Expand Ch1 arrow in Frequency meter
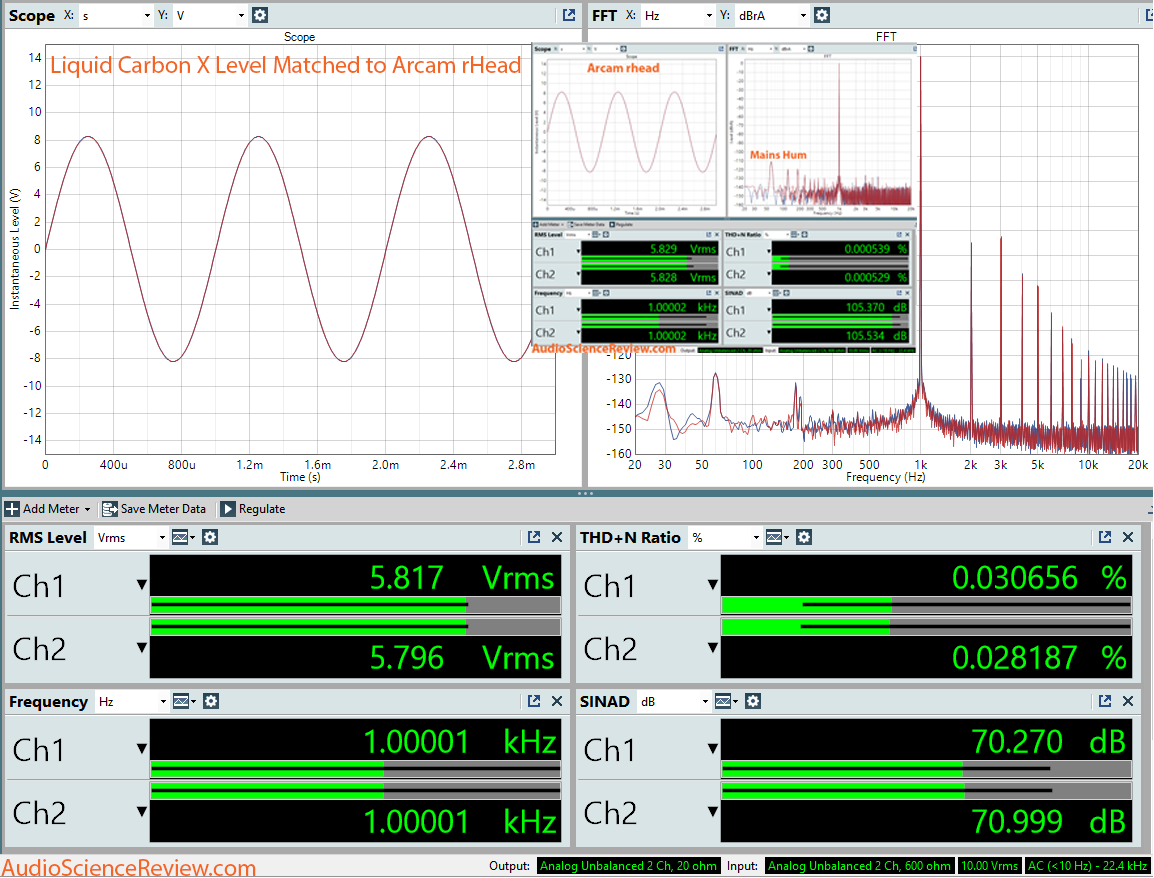Viewport: 1154px width, 878px height. tap(141, 749)
